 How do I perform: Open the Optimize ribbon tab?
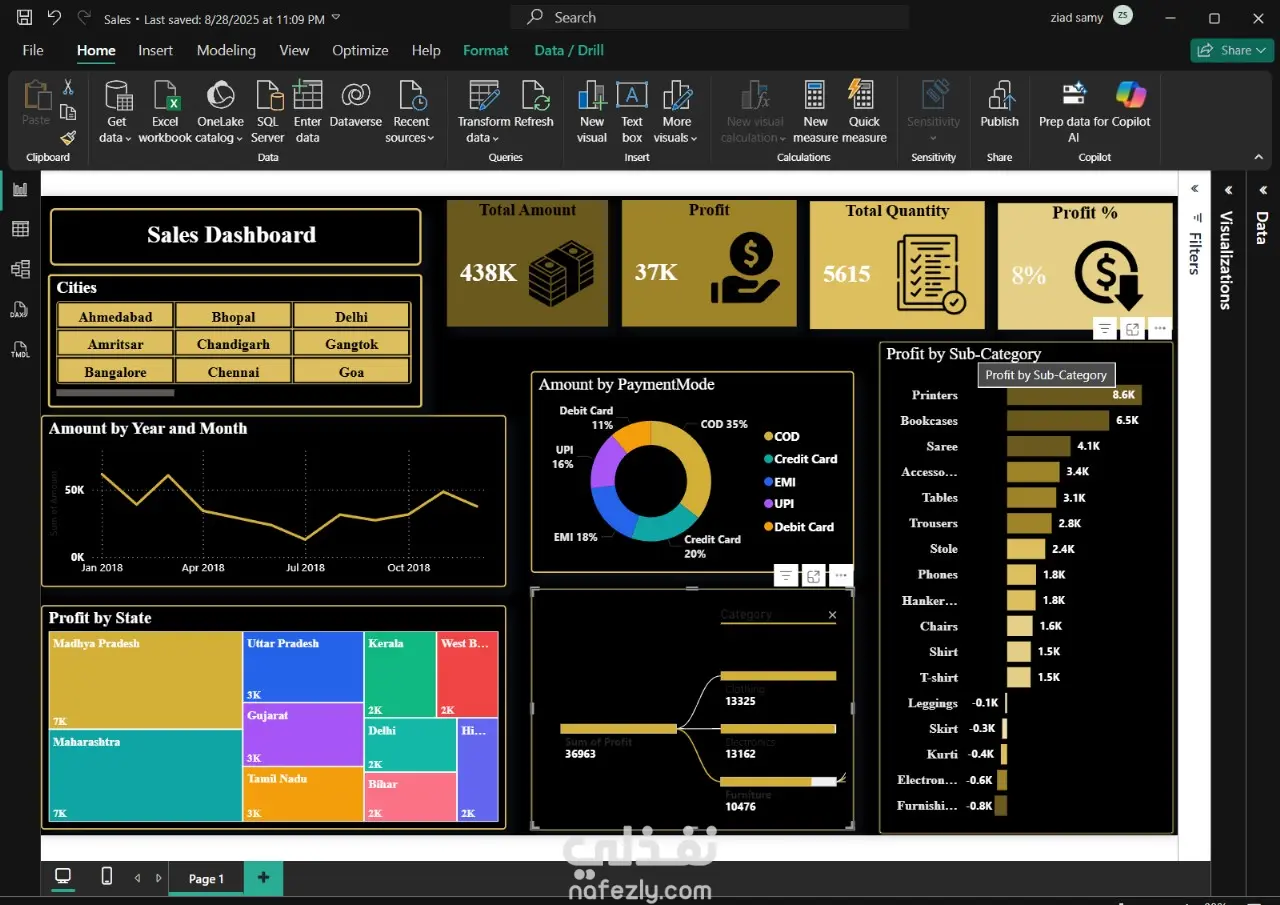(360, 50)
